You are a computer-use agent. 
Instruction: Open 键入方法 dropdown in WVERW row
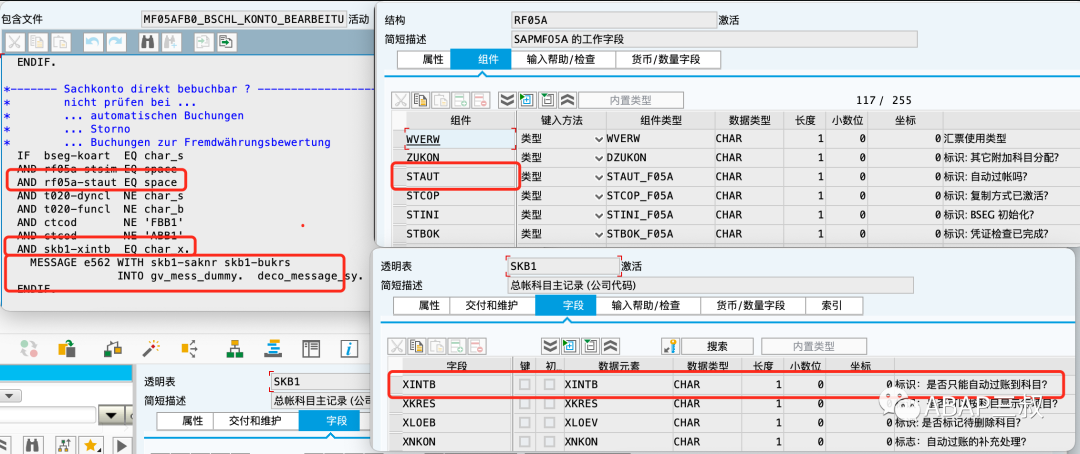point(599,138)
